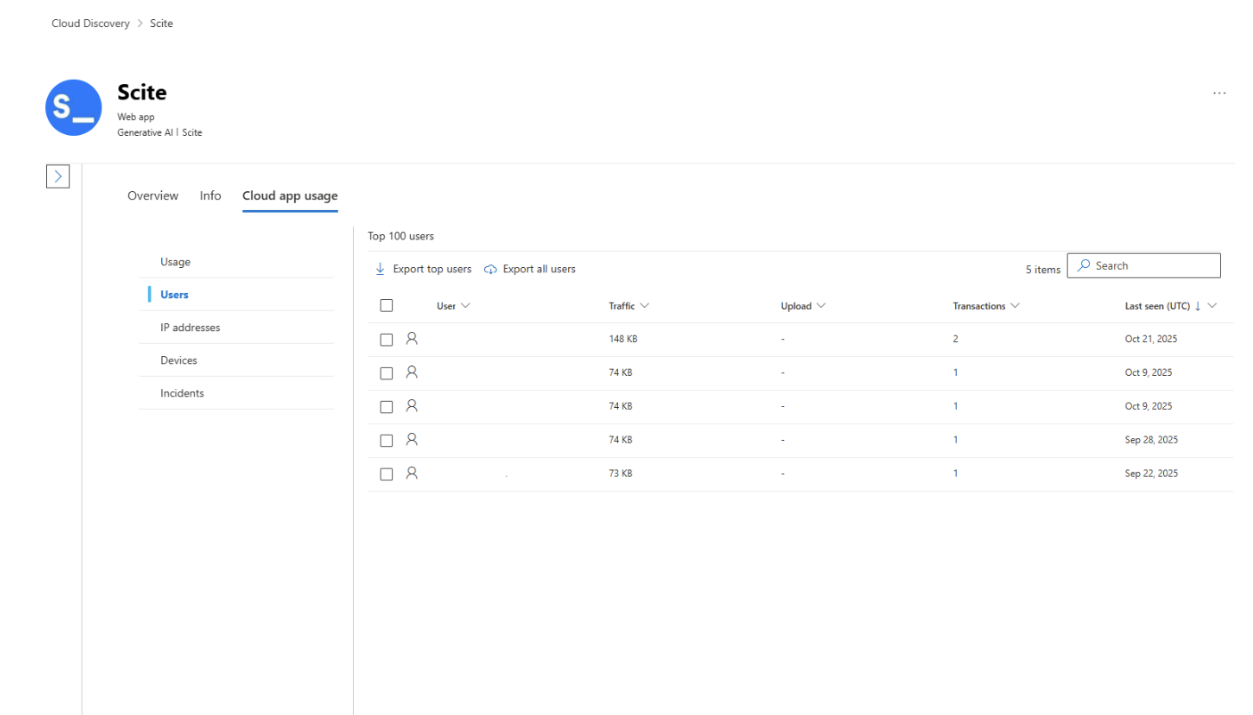The width and height of the screenshot is (1253, 715).
Task: Click the Oct 21, 2025 date cell
Action: click(x=1151, y=339)
